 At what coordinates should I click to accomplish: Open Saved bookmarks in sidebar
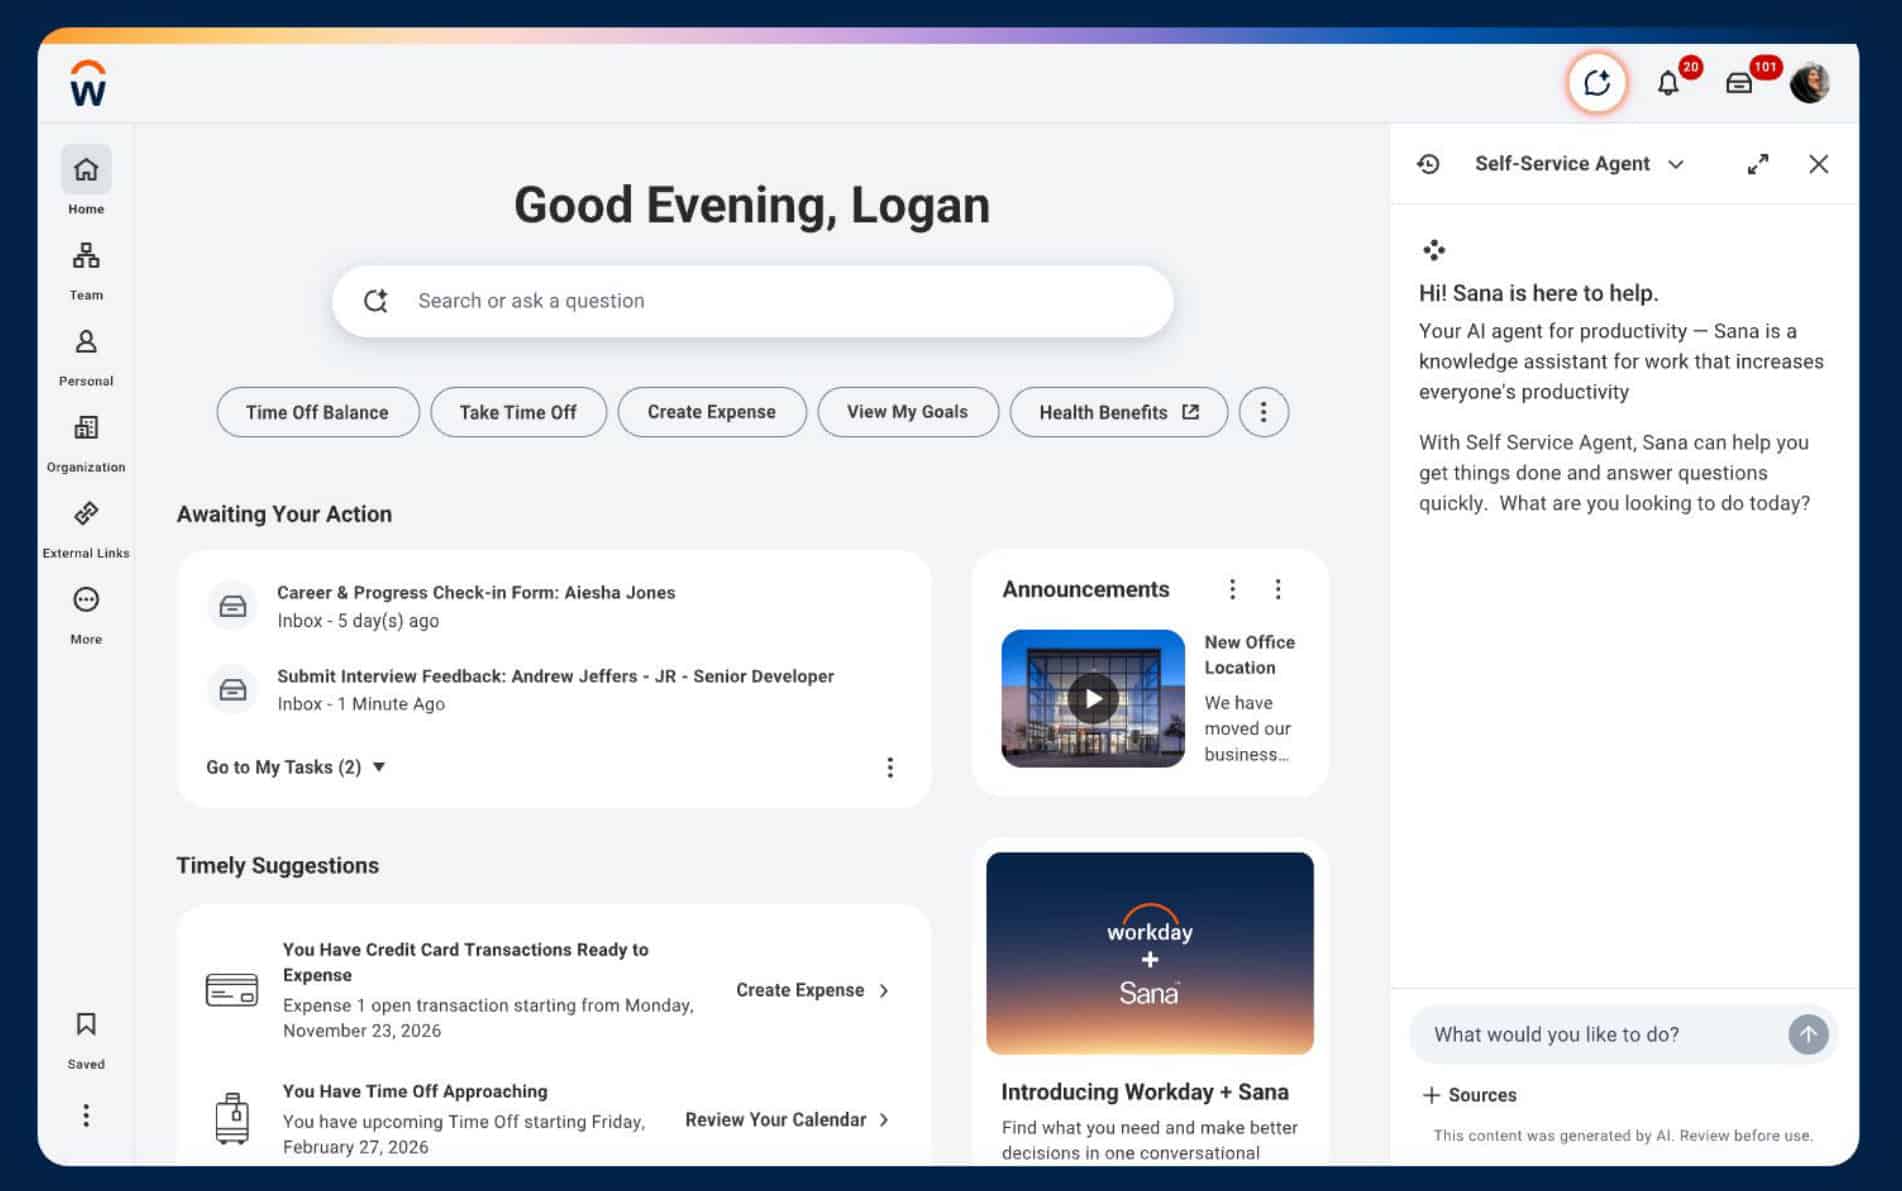[86, 1038]
